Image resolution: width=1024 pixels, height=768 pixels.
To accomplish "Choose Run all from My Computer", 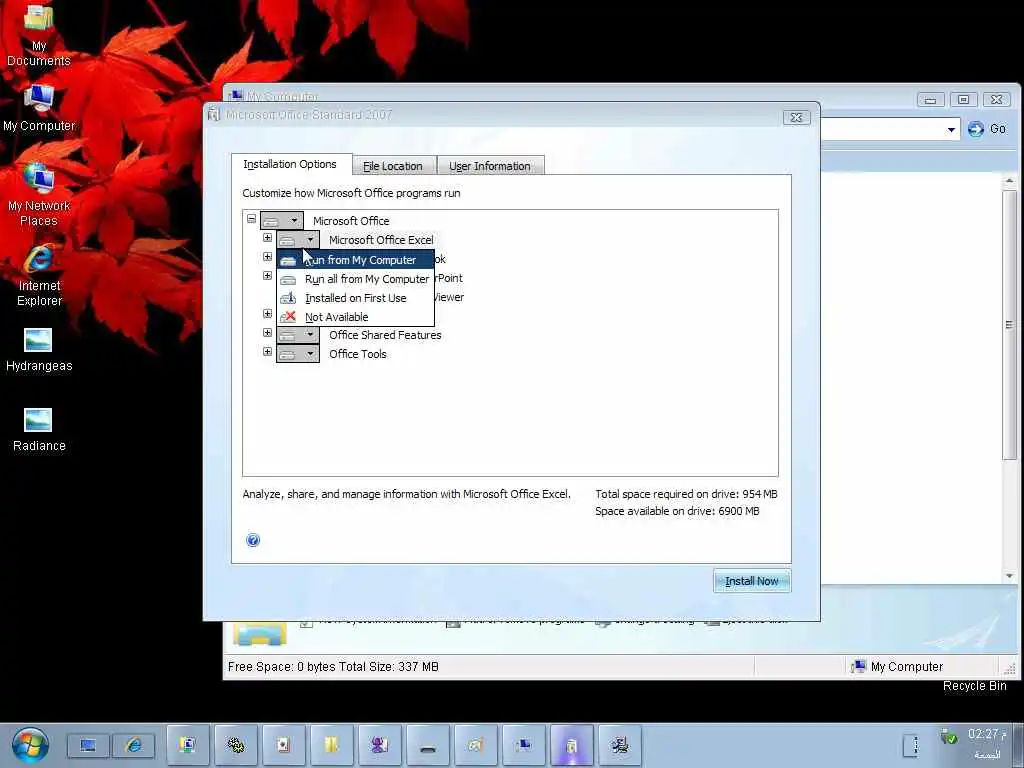I will point(355,279).
